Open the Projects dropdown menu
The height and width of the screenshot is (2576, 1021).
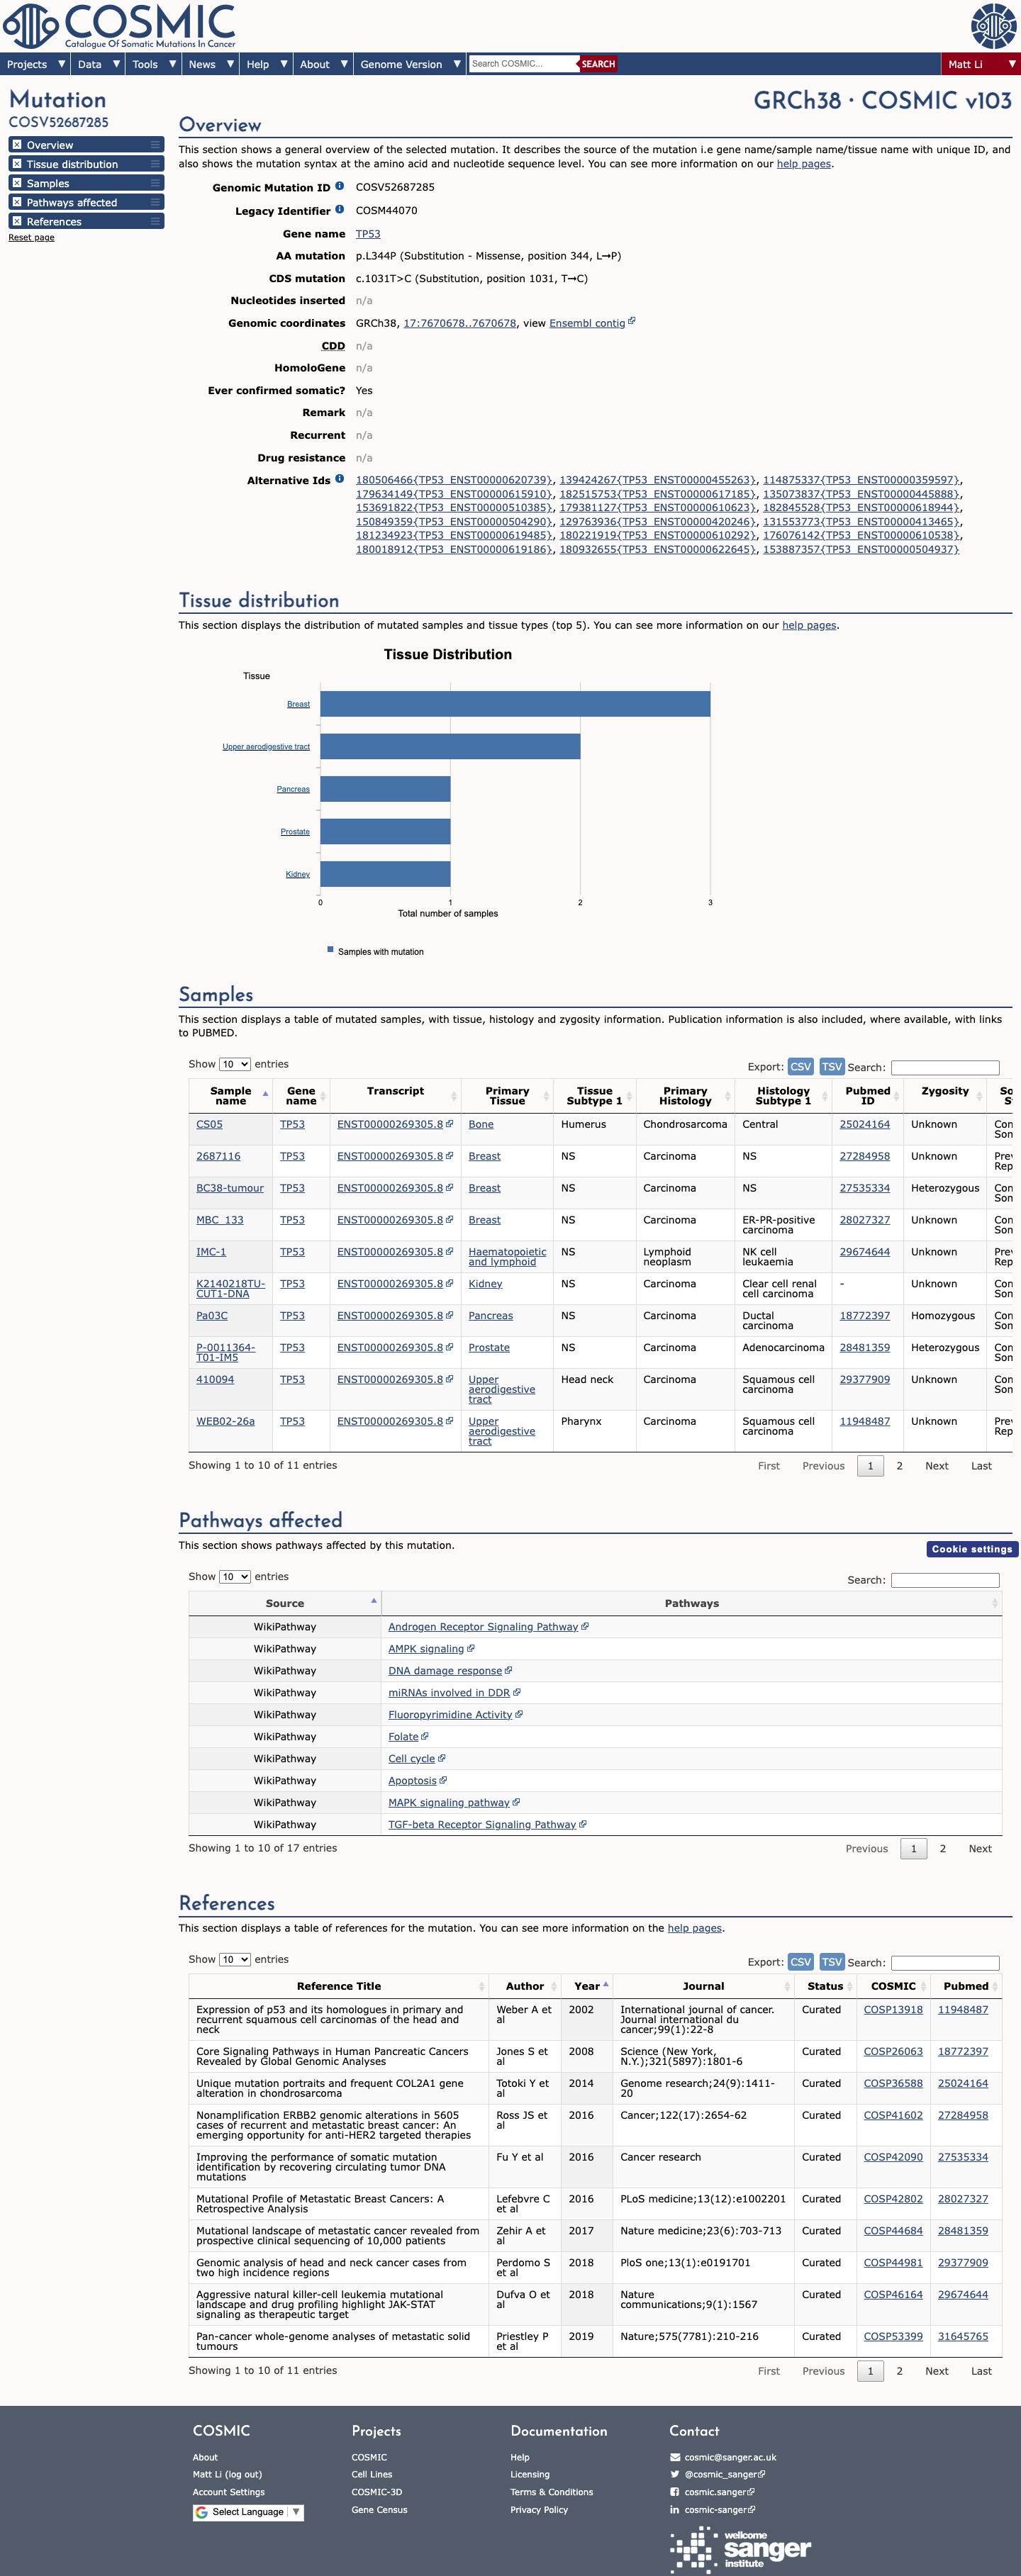tap(35, 64)
